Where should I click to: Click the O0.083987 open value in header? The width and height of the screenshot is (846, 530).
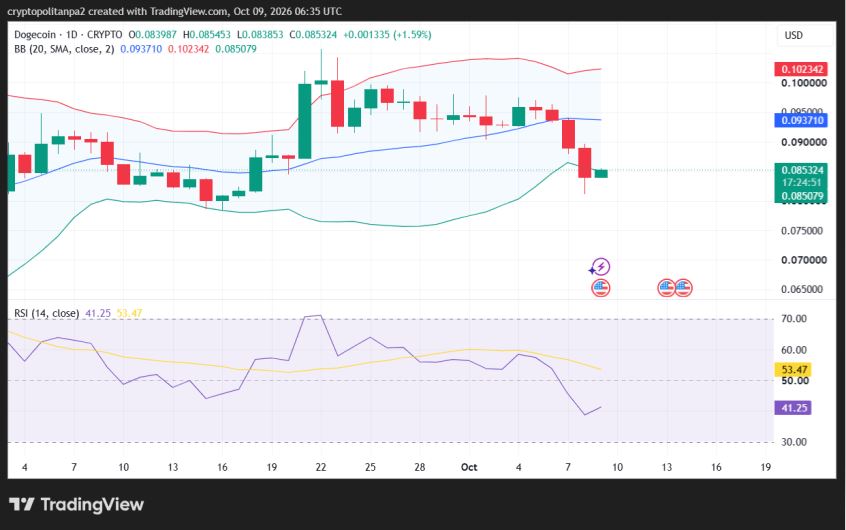click(153, 35)
